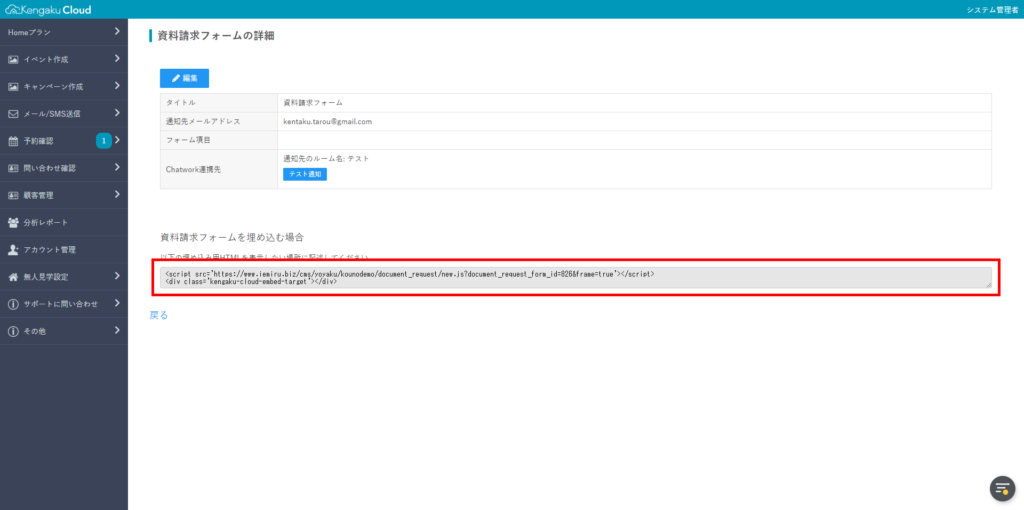Click inside the embed HTML code textarea

[575, 278]
